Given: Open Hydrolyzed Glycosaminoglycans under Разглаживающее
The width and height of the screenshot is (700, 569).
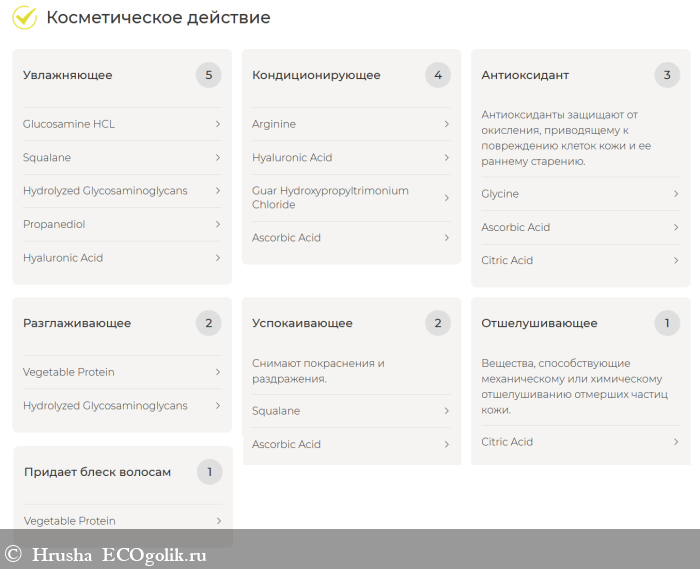Looking at the screenshot, I should tap(122, 406).
